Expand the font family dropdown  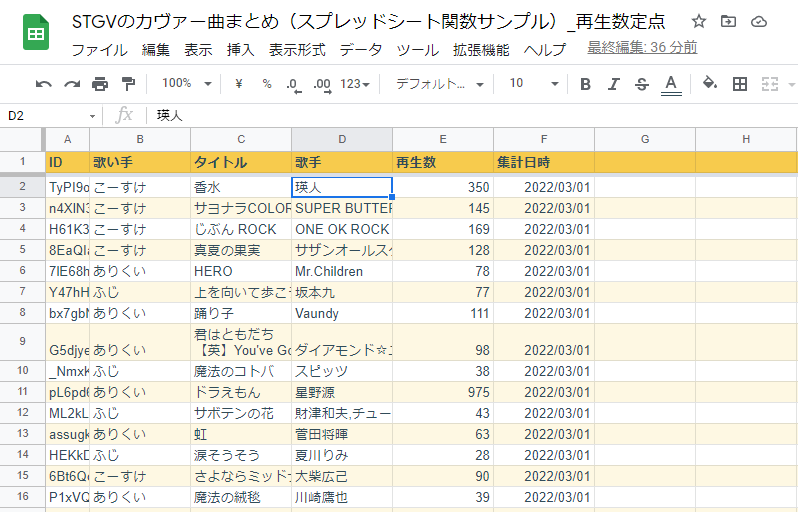click(x=439, y=84)
